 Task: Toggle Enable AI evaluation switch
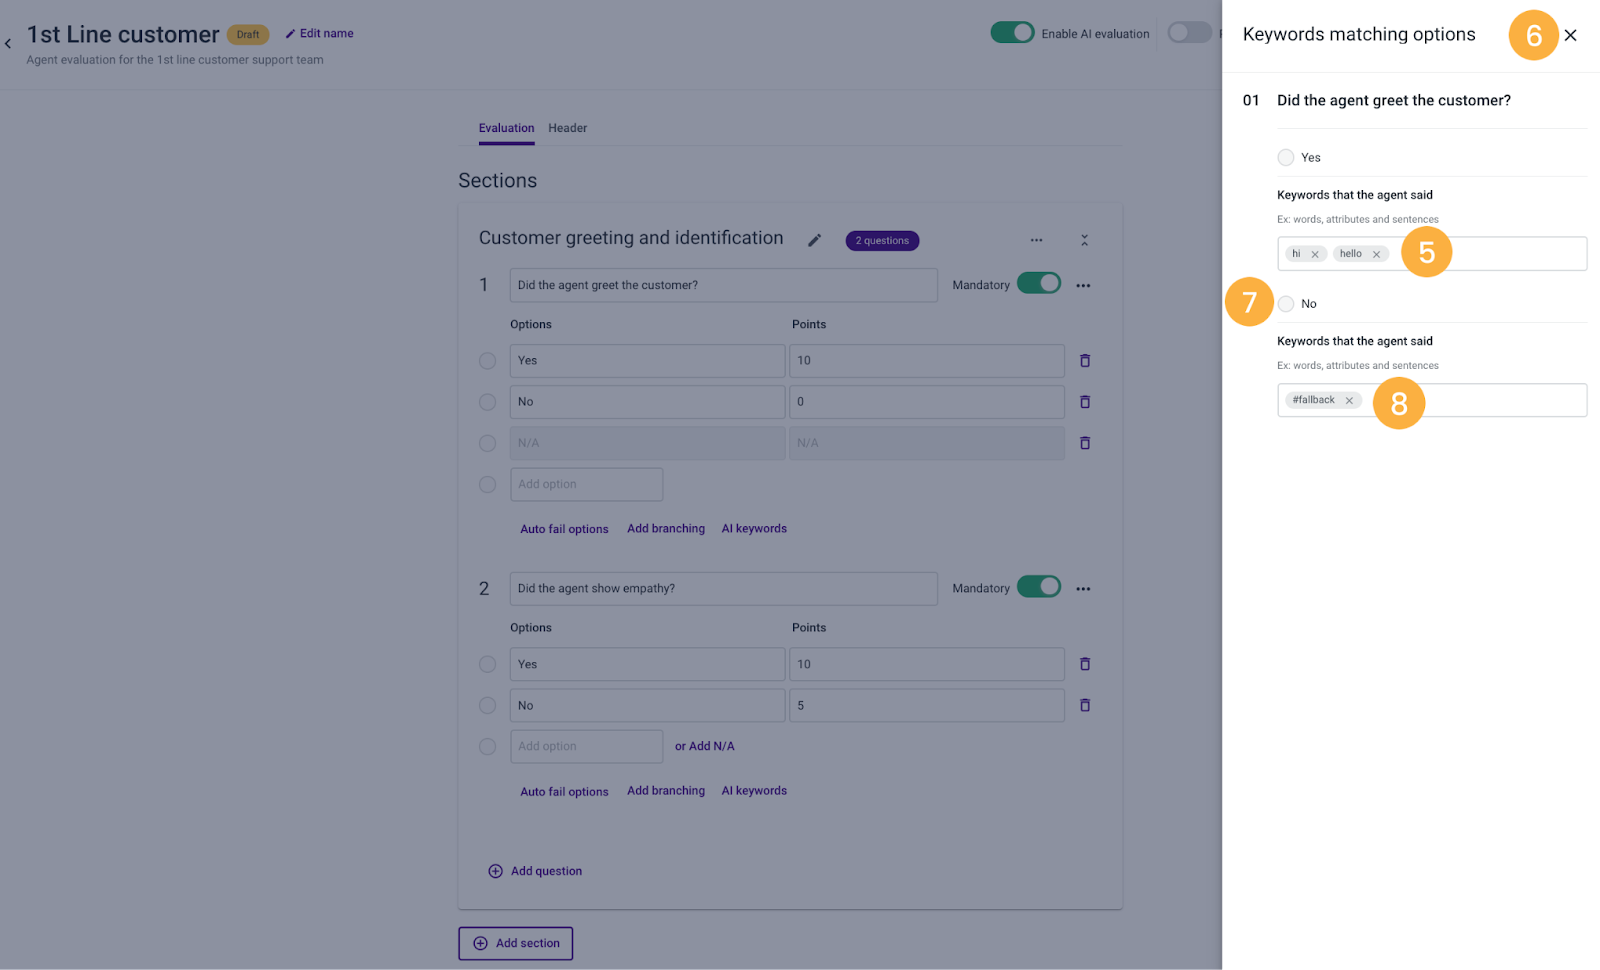pyautogui.click(x=1012, y=33)
